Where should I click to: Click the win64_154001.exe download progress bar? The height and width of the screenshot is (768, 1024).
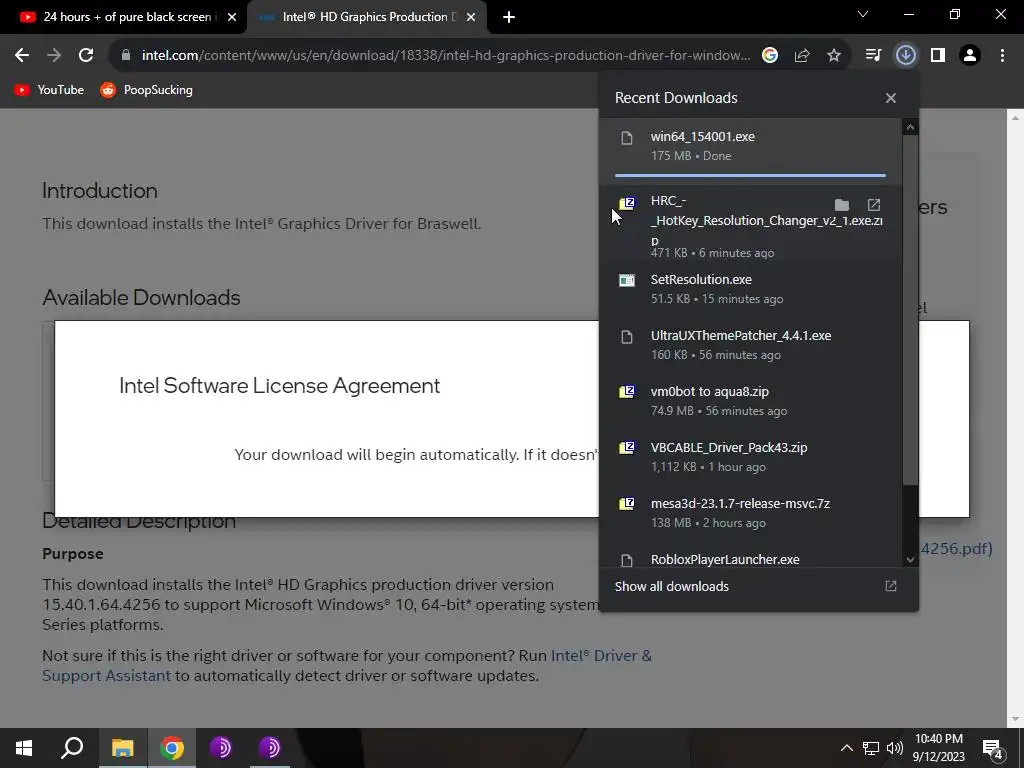pyautogui.click(x=750, y=175)
